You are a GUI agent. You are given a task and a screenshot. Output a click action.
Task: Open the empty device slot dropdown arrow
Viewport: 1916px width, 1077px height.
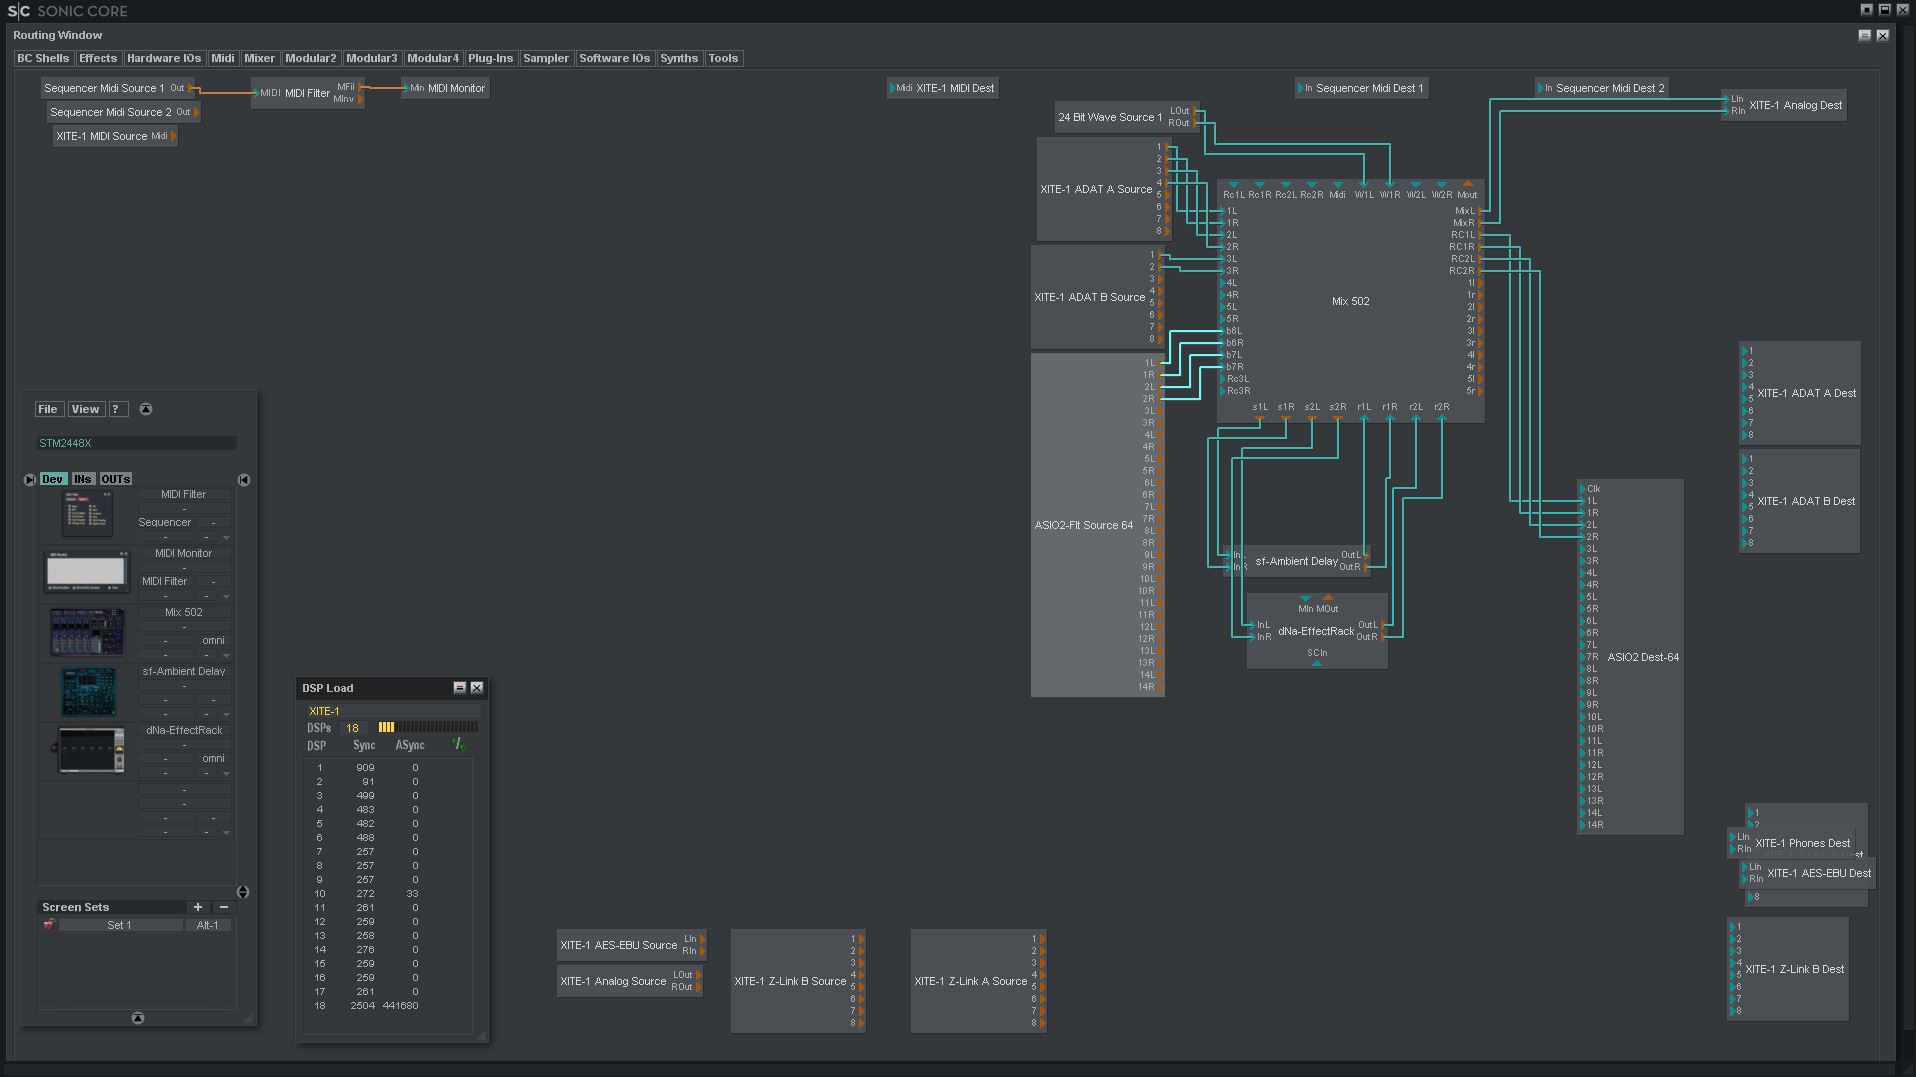226,833
